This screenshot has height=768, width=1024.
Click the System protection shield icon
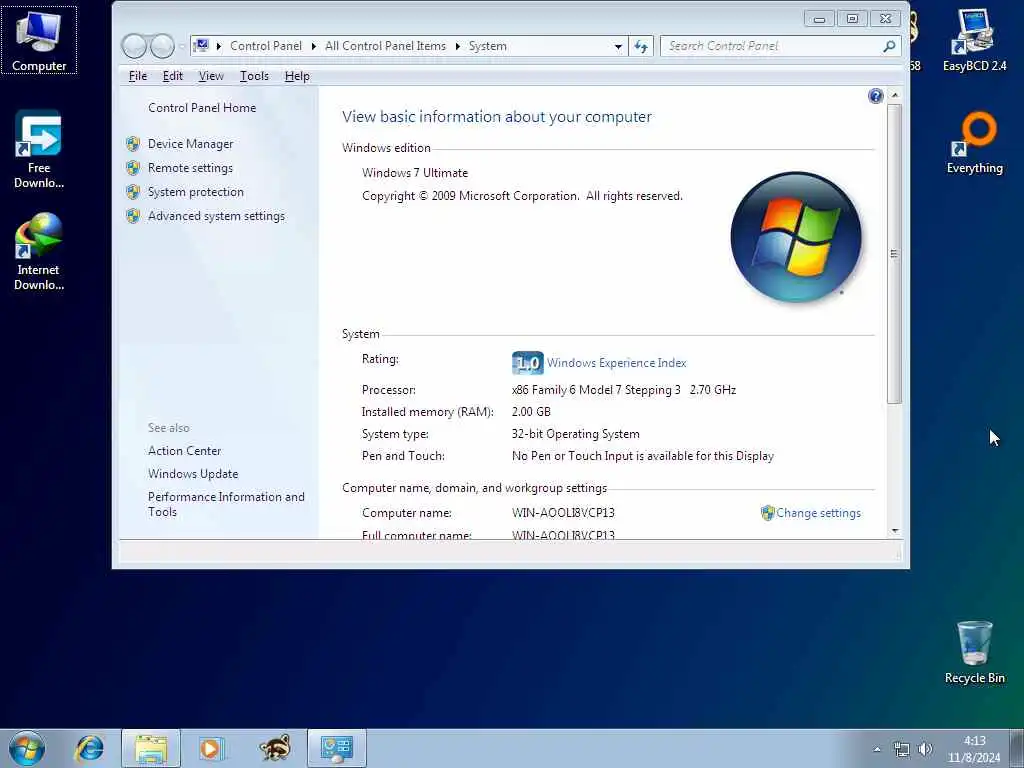pos(133,192)
